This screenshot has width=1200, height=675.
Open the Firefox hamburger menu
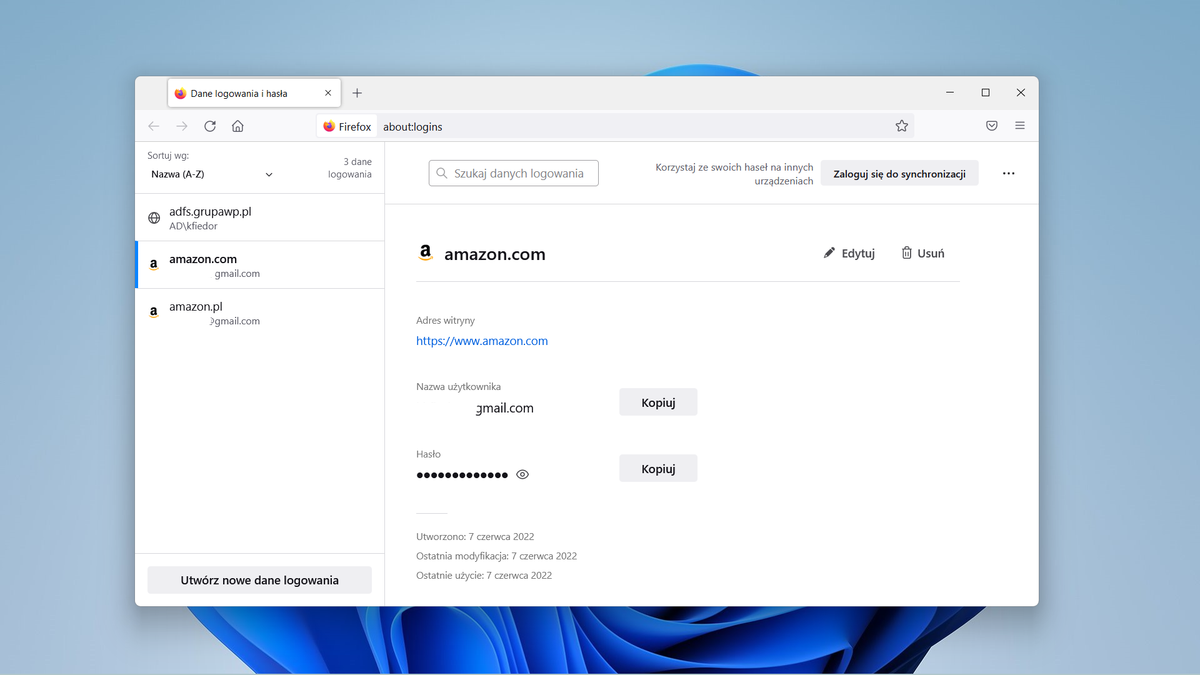point(1020,126)
